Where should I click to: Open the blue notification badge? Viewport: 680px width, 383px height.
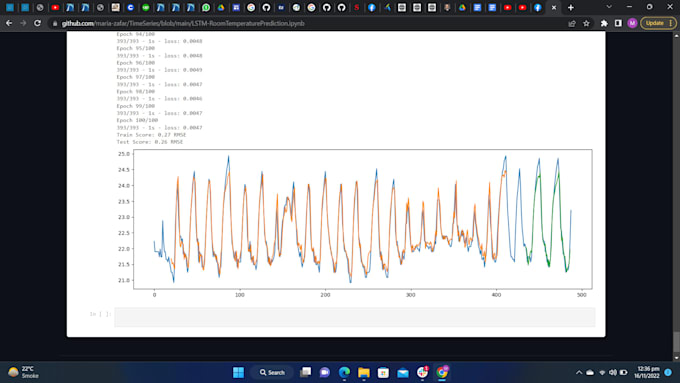pos(668,372)
